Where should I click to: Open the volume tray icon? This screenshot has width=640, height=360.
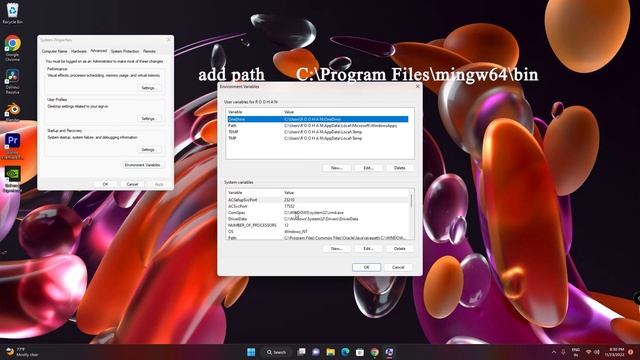pyautogui.click(x=597, y=352)
